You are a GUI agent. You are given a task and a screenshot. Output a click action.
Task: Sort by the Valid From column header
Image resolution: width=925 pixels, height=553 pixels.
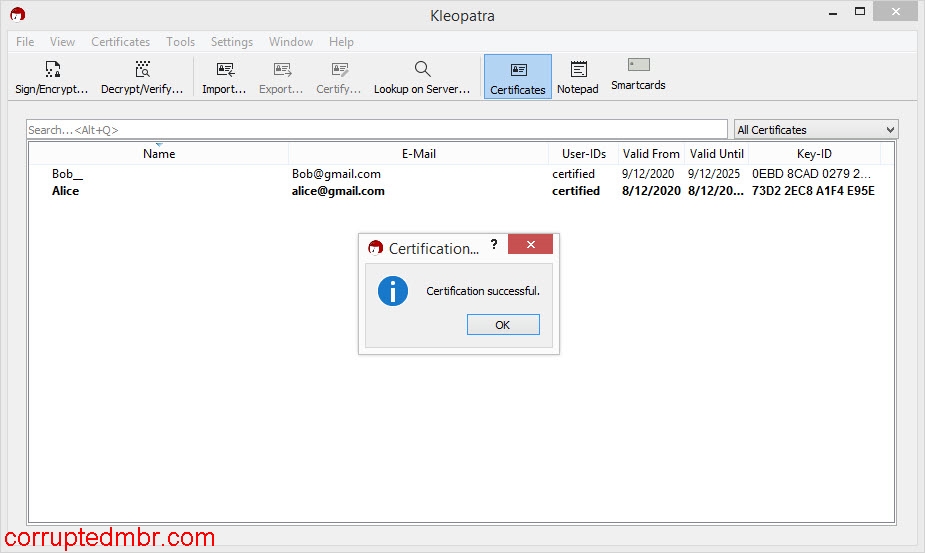pos(651,153)
